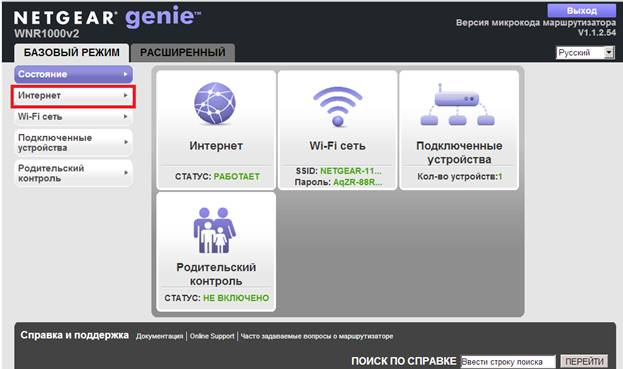Click the НЕ ВКЛЮЧЕНО status text
Viewport: 623px width, 369px height.
click(x=236, y=298)
